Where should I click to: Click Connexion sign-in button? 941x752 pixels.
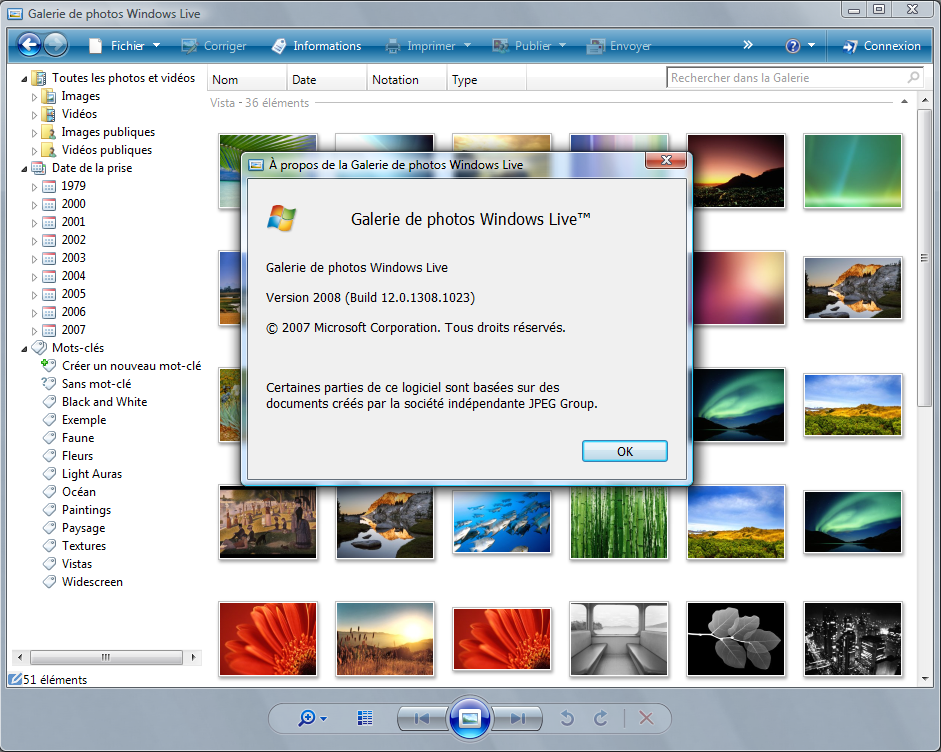(x=881, y=46)
